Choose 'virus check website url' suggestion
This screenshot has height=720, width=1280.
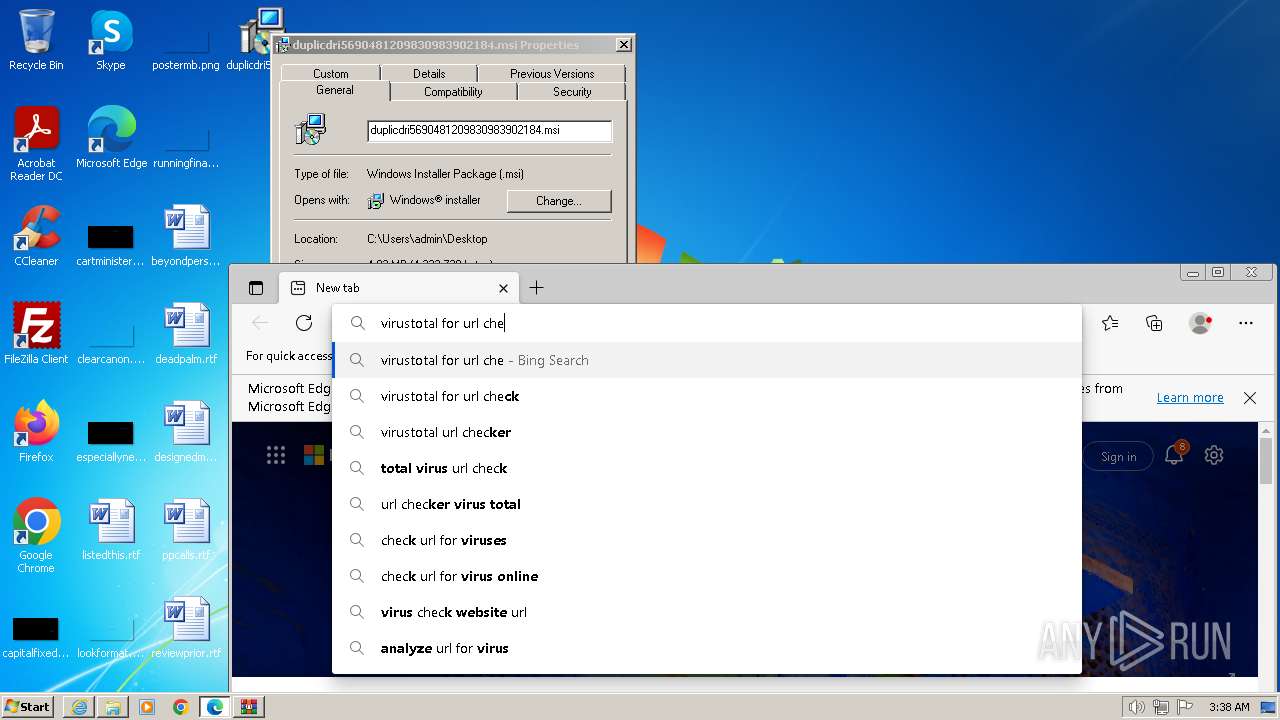coord(707,612)
